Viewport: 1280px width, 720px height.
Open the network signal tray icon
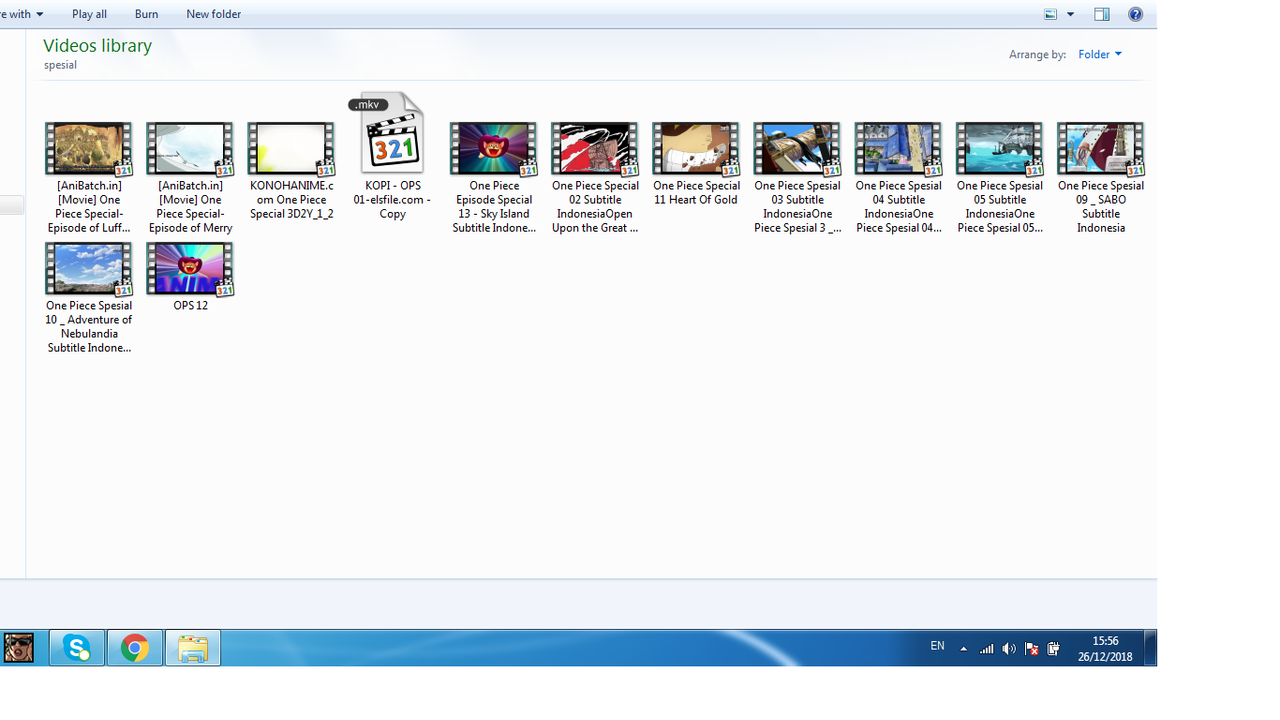[x=987, y=649]
